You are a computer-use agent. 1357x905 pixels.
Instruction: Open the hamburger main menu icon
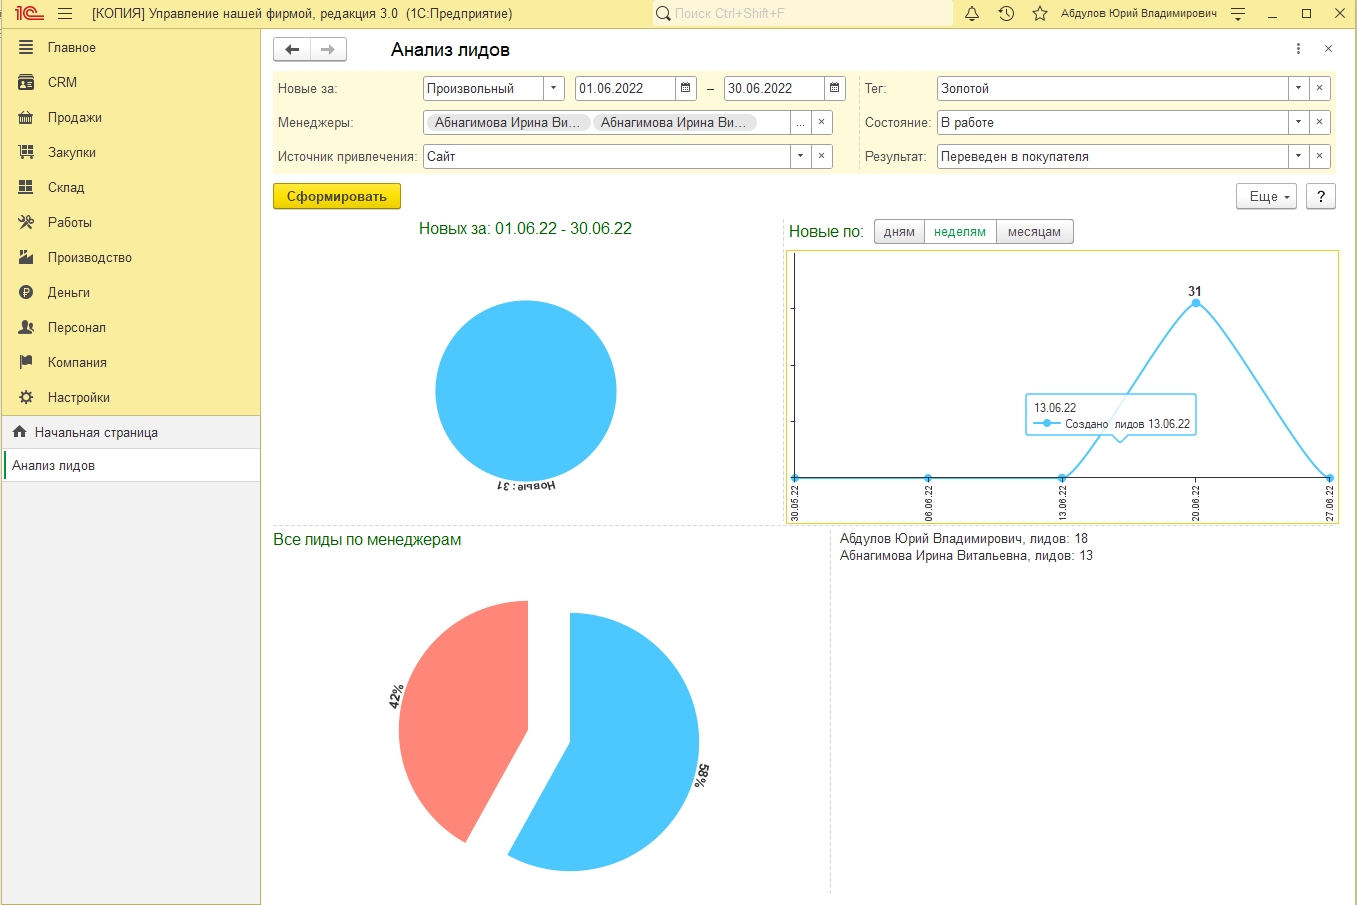click(65, 14)
